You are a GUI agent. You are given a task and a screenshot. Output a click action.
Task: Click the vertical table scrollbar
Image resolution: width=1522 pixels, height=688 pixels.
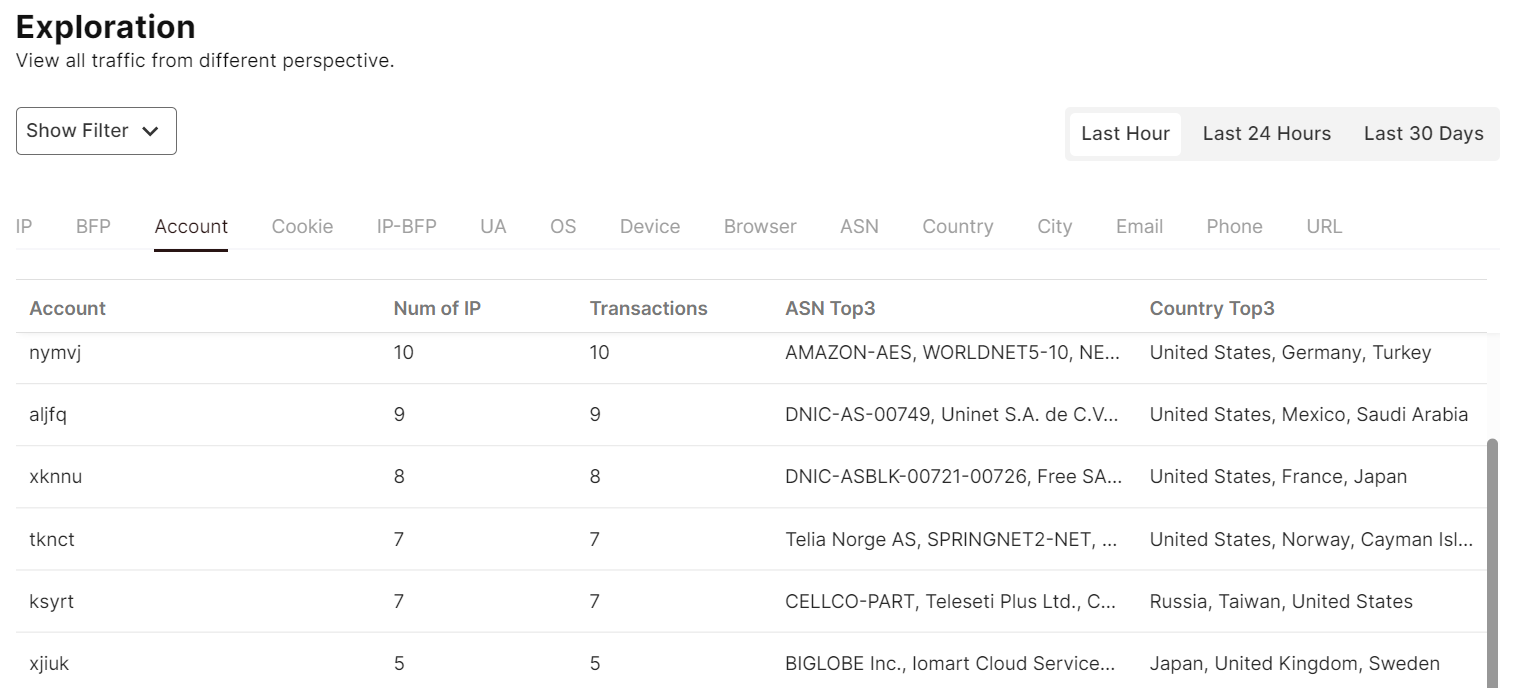[x=1493, y=560]
